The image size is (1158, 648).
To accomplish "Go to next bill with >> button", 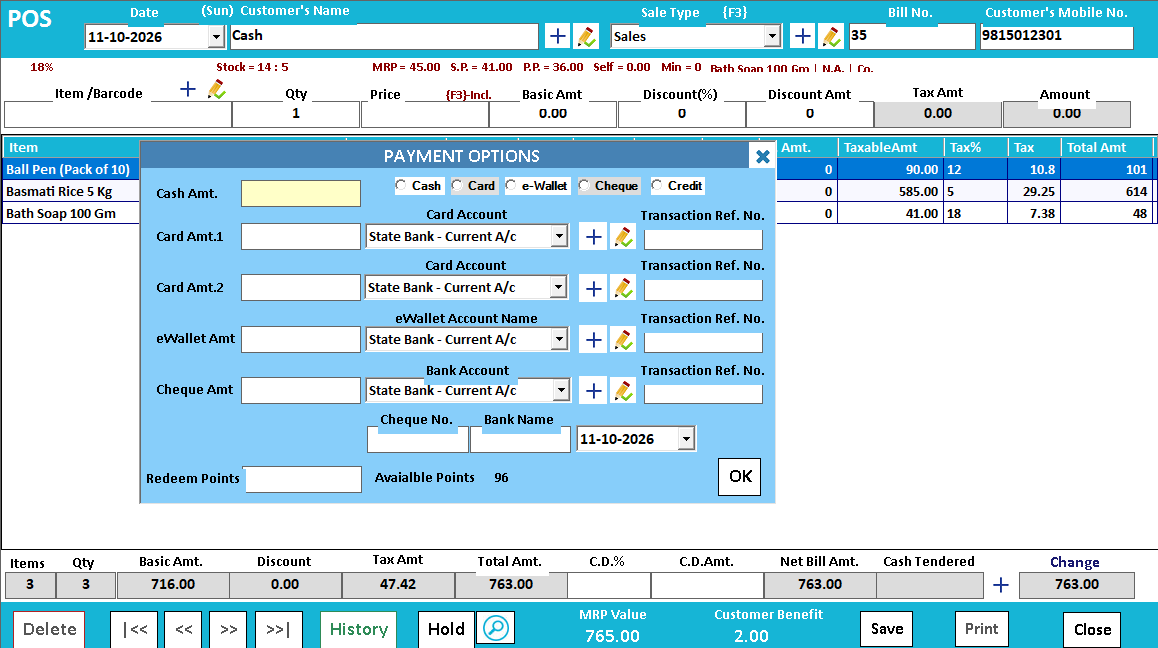I will [x=229, y=630].
